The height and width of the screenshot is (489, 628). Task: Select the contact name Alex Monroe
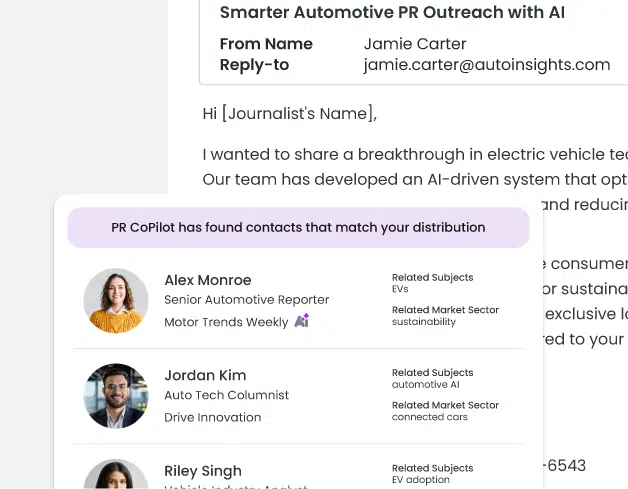coord(208,280)
